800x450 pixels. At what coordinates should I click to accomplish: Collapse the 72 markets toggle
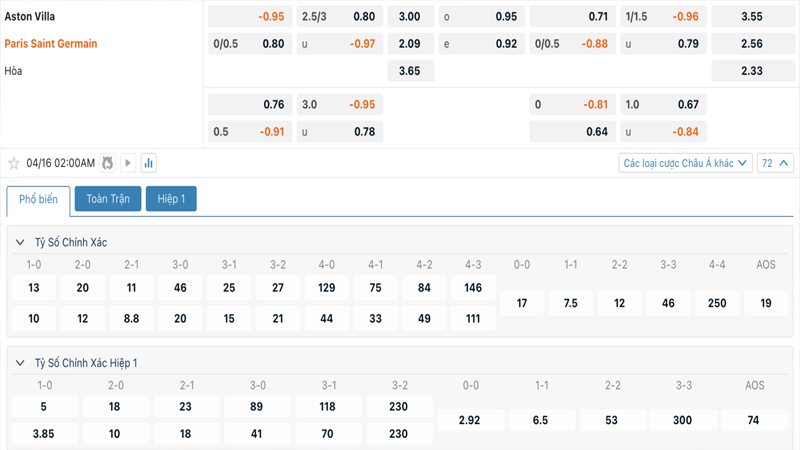(776, 163)
